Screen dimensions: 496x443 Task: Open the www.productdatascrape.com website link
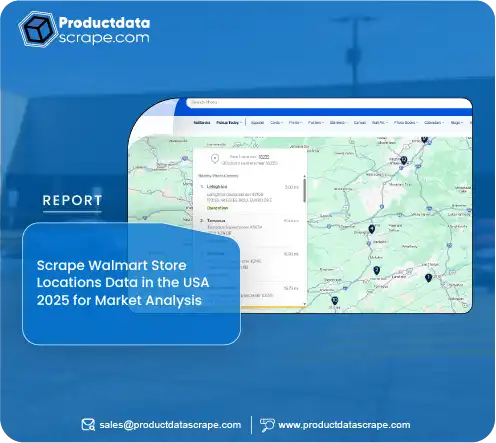tap(344, 425)
